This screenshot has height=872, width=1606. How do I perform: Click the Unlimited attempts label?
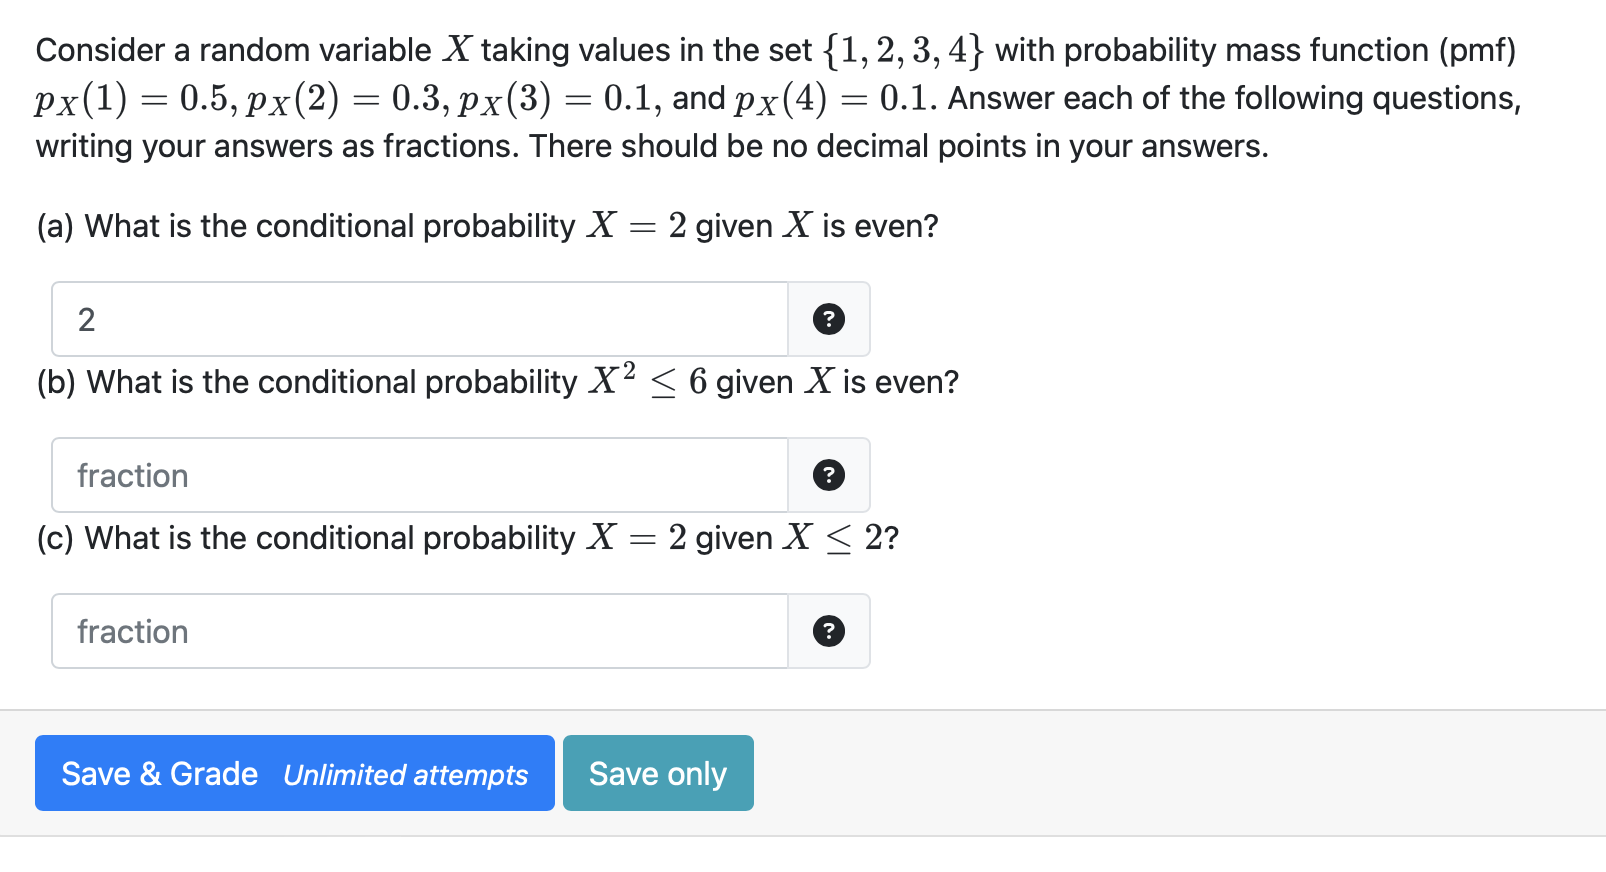pyautogui.click(x=405, y=775)
